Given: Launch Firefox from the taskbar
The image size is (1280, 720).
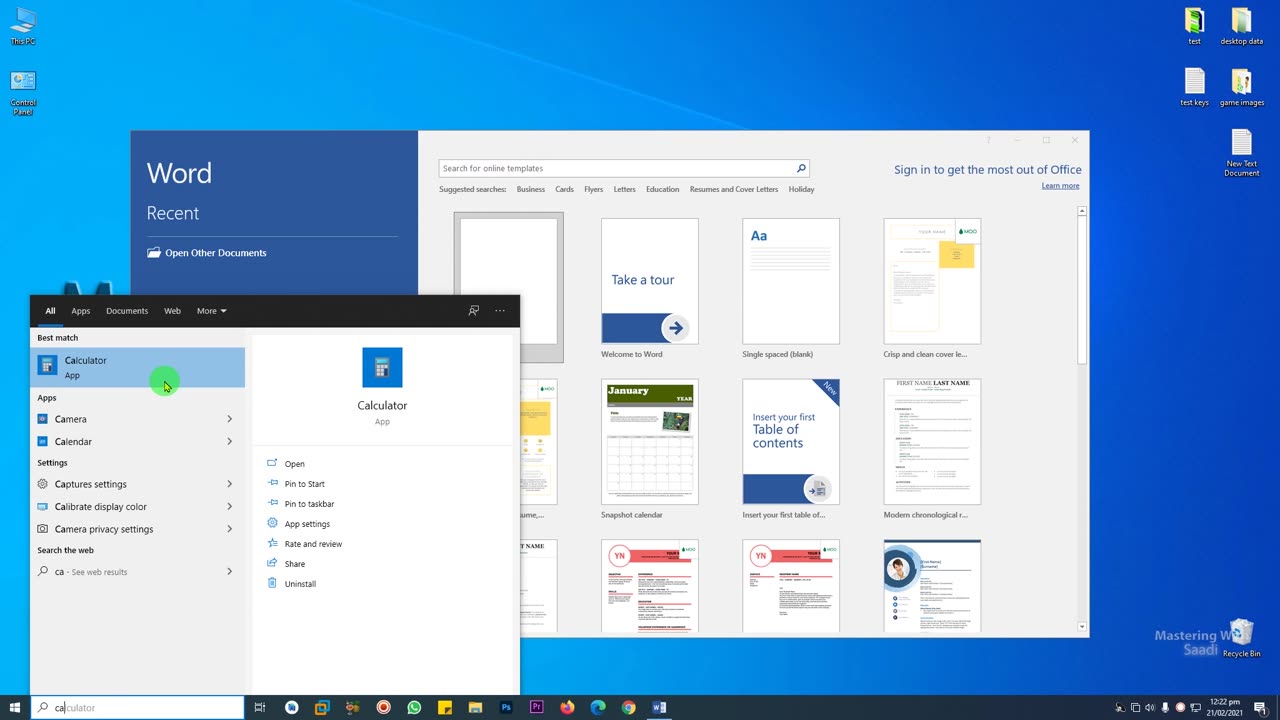Looking at the screenshot, I should tap(567, 708).
